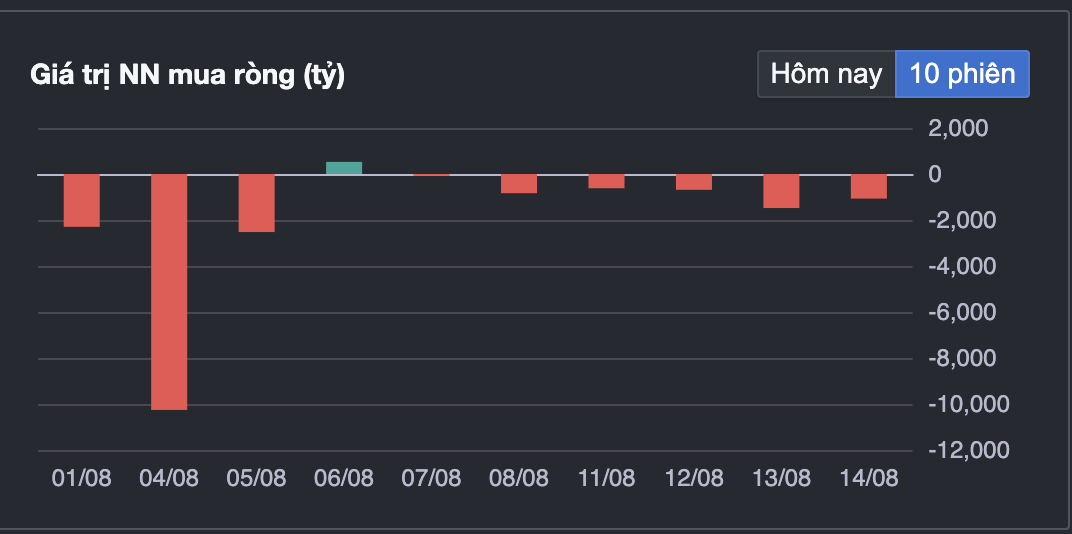Image resolution: width=1072 pixels, height=534 pixels.
Task: Click the 2,000 y-axis label
Action: (958, 128)
